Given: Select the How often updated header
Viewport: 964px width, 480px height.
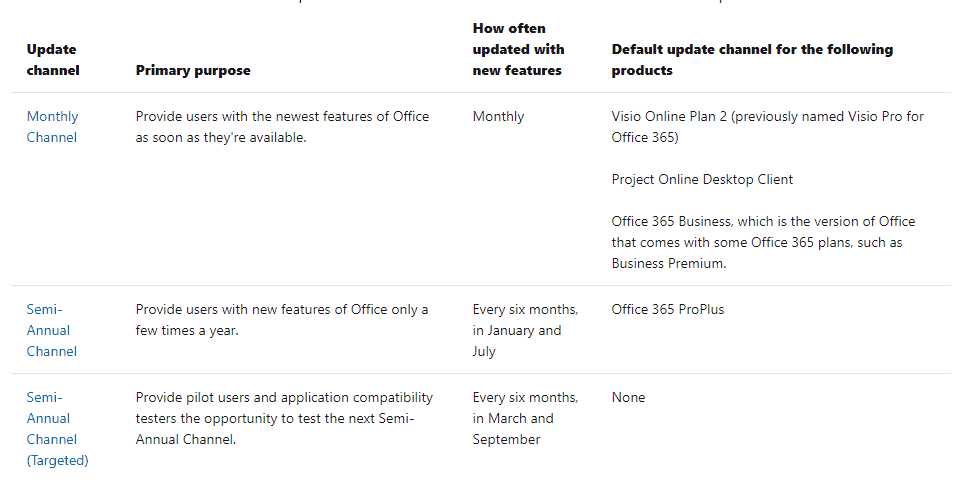Looking at the screenshot, I should [x=518, y=50].
